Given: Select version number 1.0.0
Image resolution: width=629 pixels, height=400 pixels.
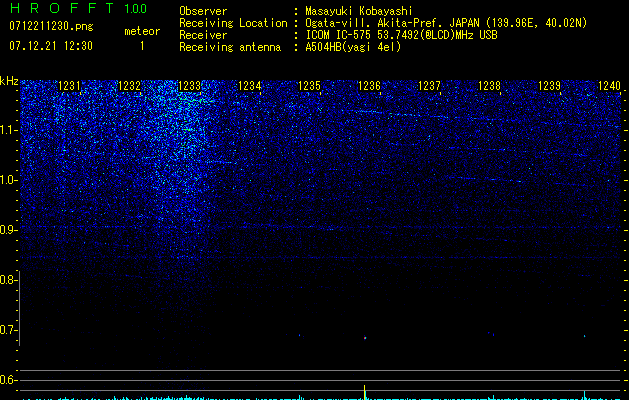Looking at the screenshot, I should tap(135, 9).
